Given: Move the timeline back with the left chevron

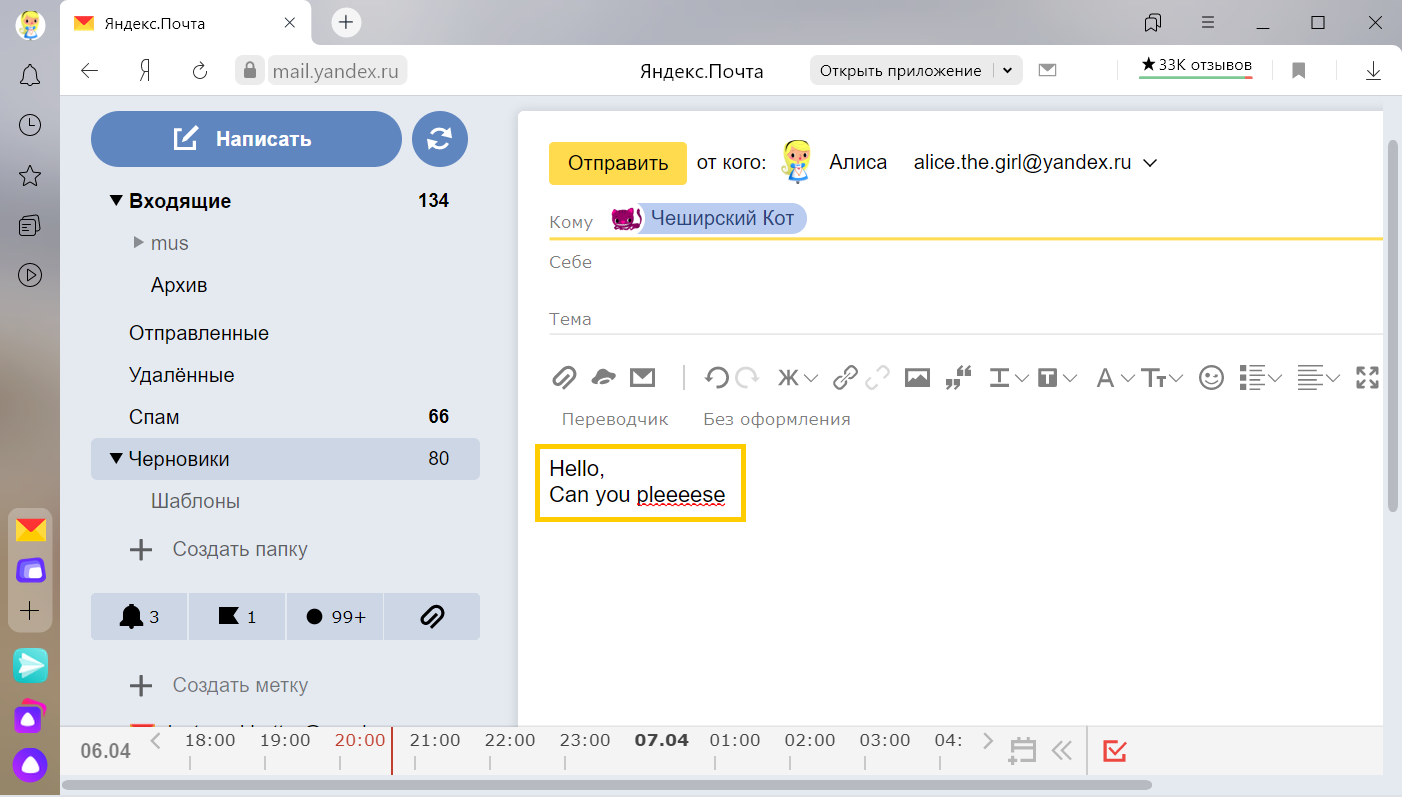Looking at the screenshot, I should pos(155,741).
